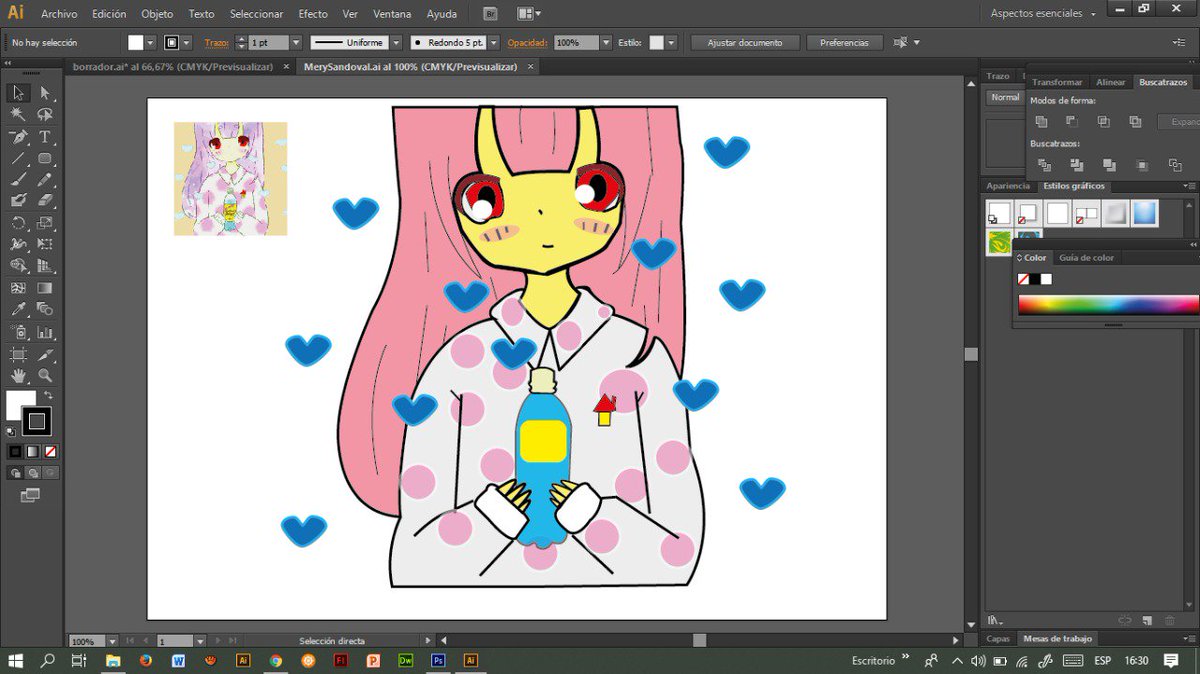Select the Pen tool
The height and width of the screenshot is (674, 1200).
pyautogui.click(x=18, y=136)
